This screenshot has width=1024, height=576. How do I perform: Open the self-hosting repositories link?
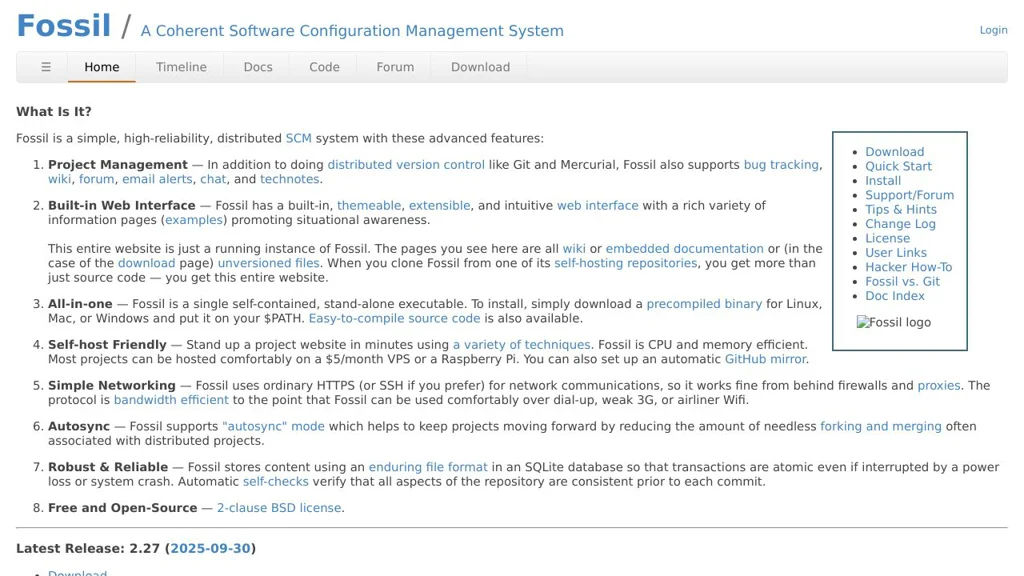pyautogui.click(x=625, y=263)
